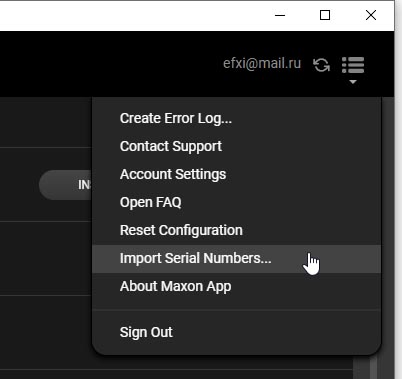The image size is (402, 379).
Task: Select Sign Out from the menu
Action: (x=236, y=332)
